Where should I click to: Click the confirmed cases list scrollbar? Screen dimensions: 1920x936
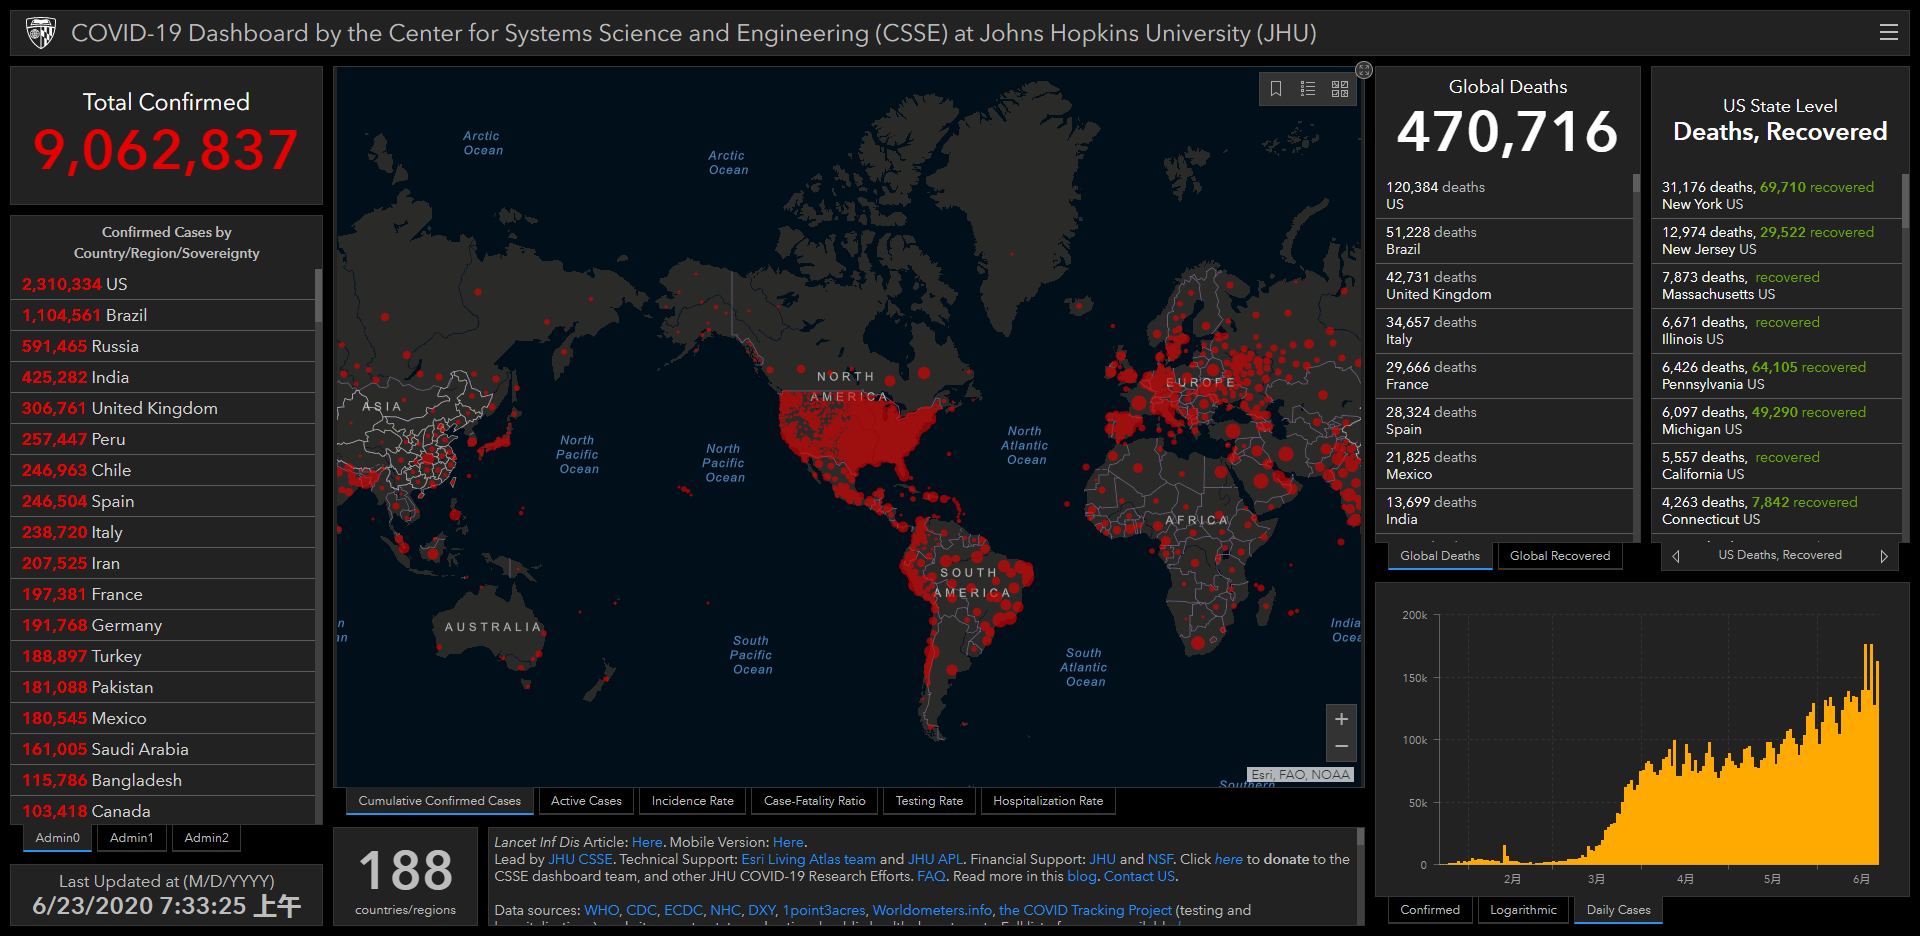318,296
